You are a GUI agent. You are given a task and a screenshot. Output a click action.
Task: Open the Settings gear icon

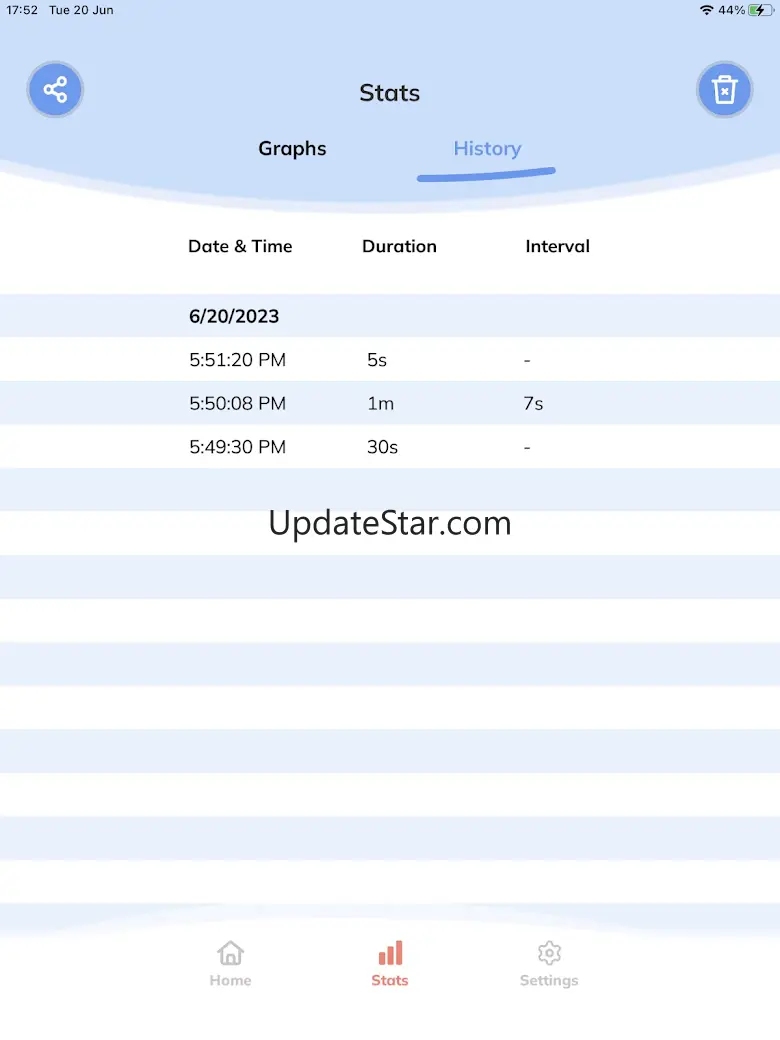tap(549, 953)
